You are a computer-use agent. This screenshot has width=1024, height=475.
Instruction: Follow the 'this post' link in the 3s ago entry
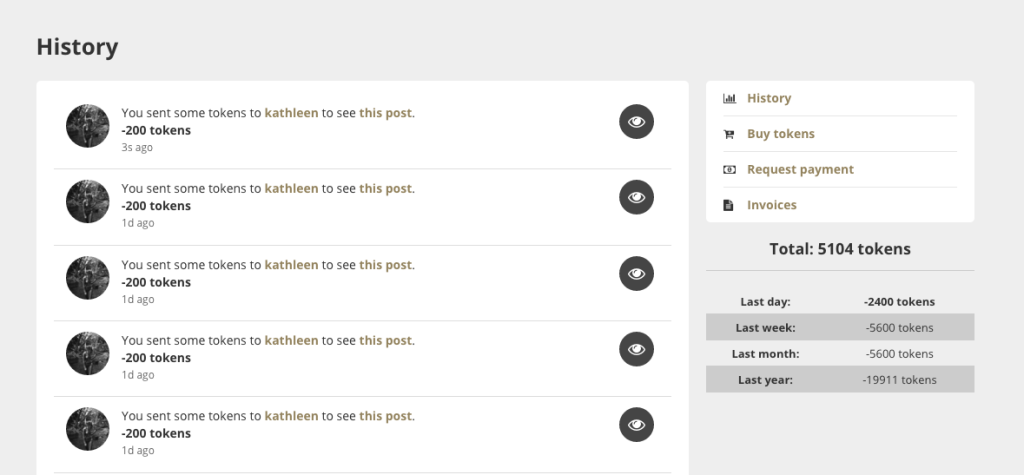pyautogui.click(x=385, y=112)
